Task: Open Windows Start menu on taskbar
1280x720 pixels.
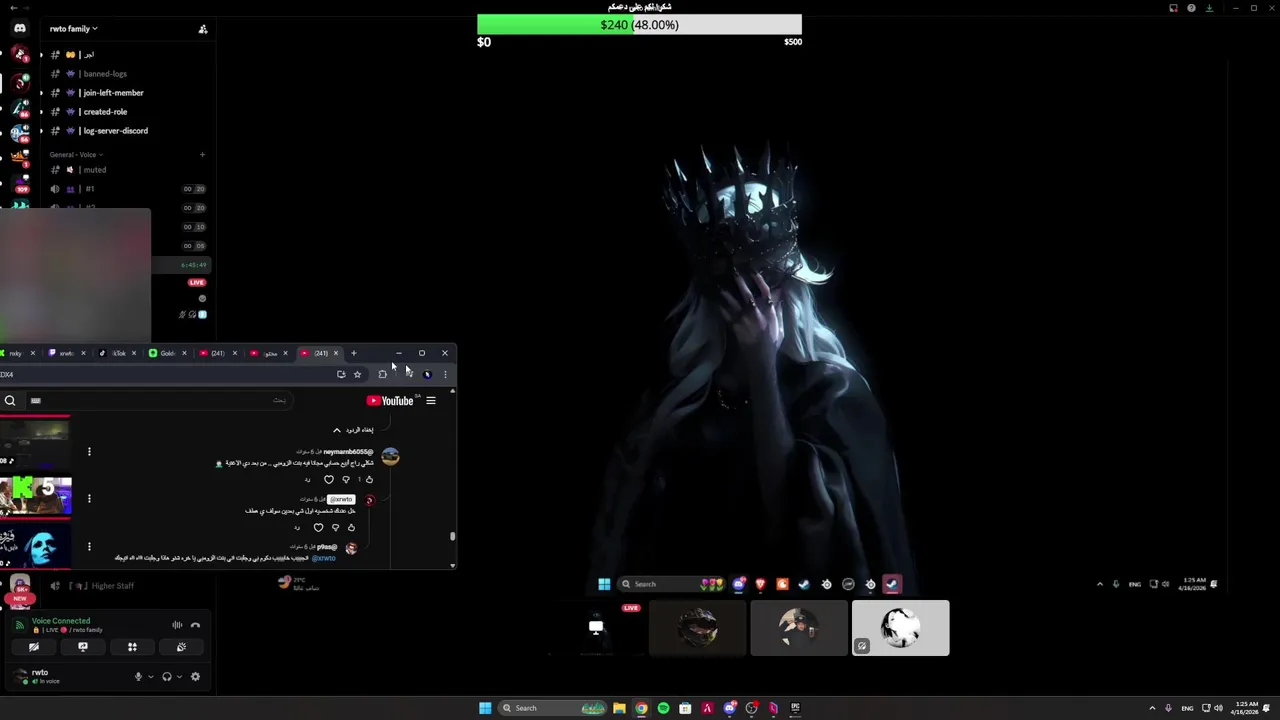Action: click(485, 708)
